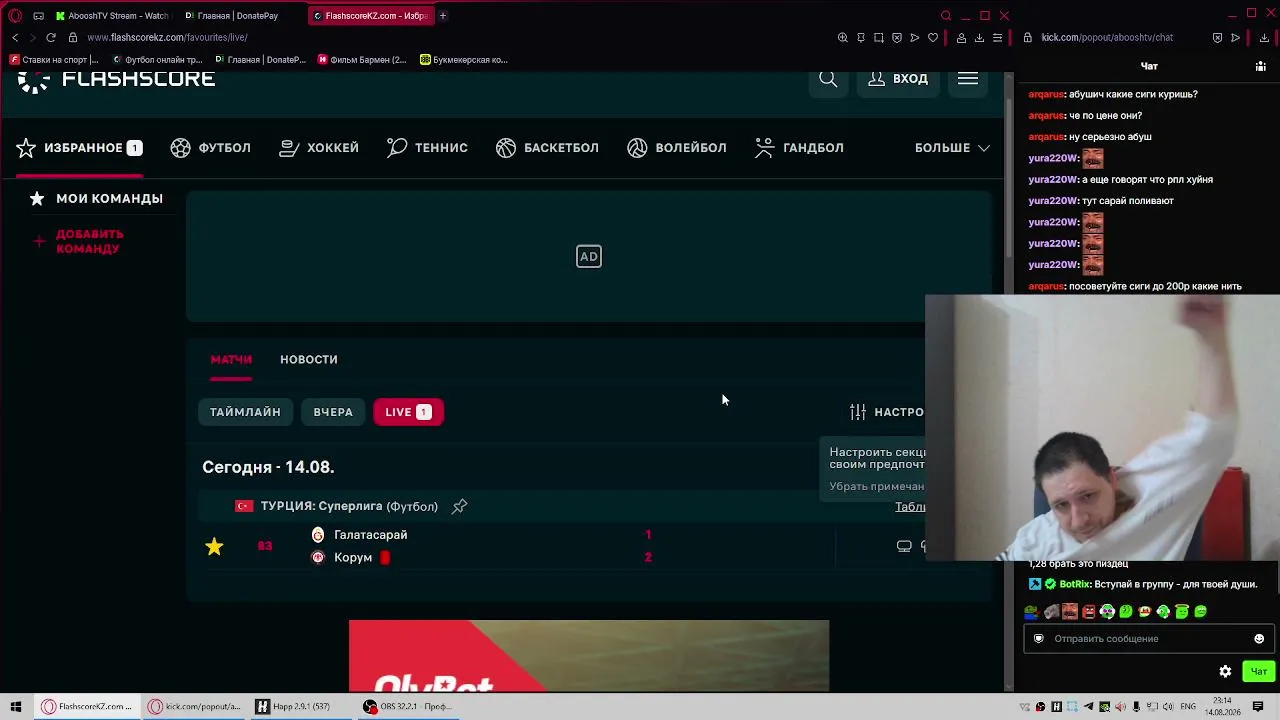This screenshot has width=1280, height=720.
Task: Select the LIVE filter
Action: (408, 412)
